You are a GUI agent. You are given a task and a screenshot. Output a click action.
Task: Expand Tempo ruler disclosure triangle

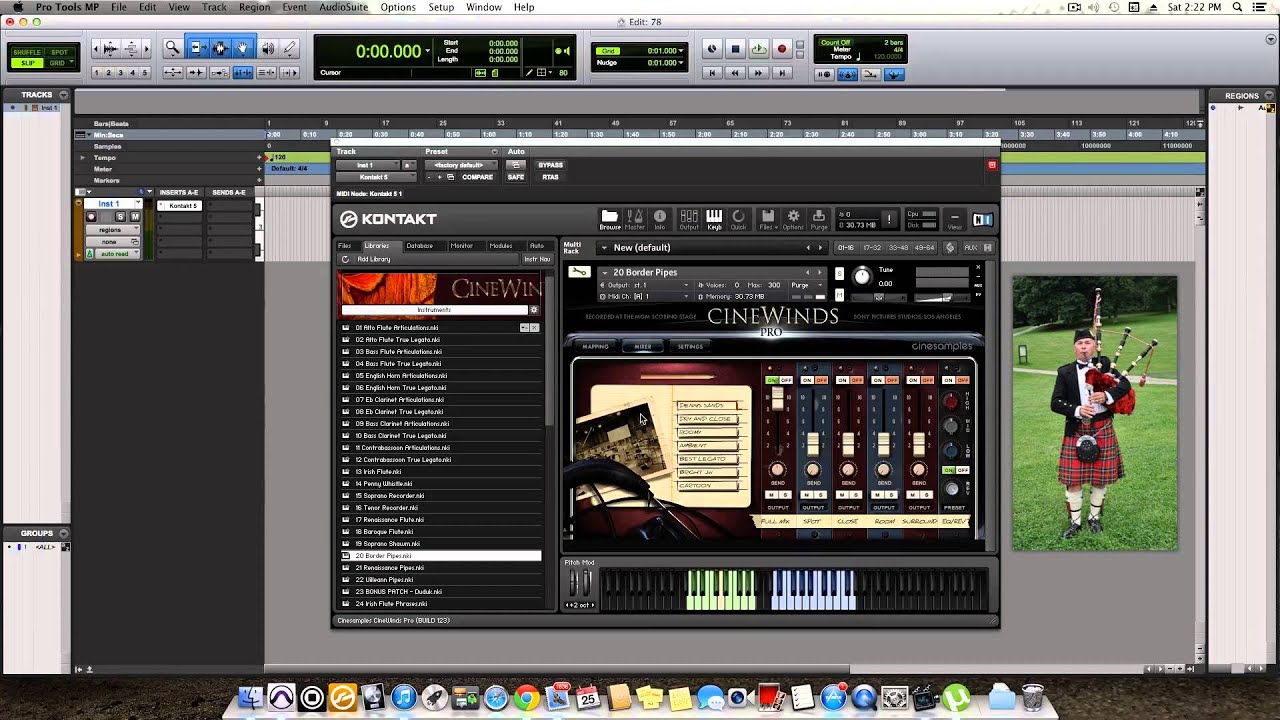click(83, 158)
